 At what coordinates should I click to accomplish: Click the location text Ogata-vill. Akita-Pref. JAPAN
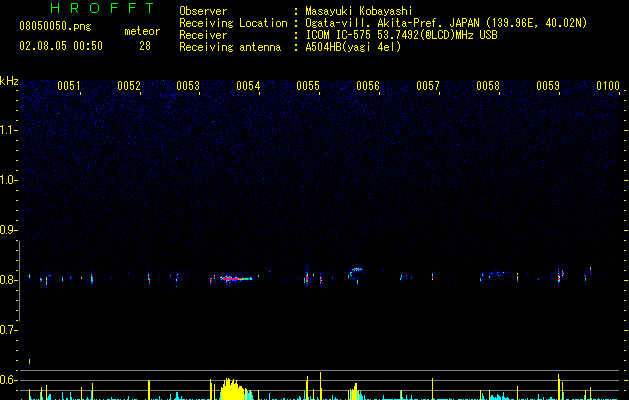(x=392, y=23)
